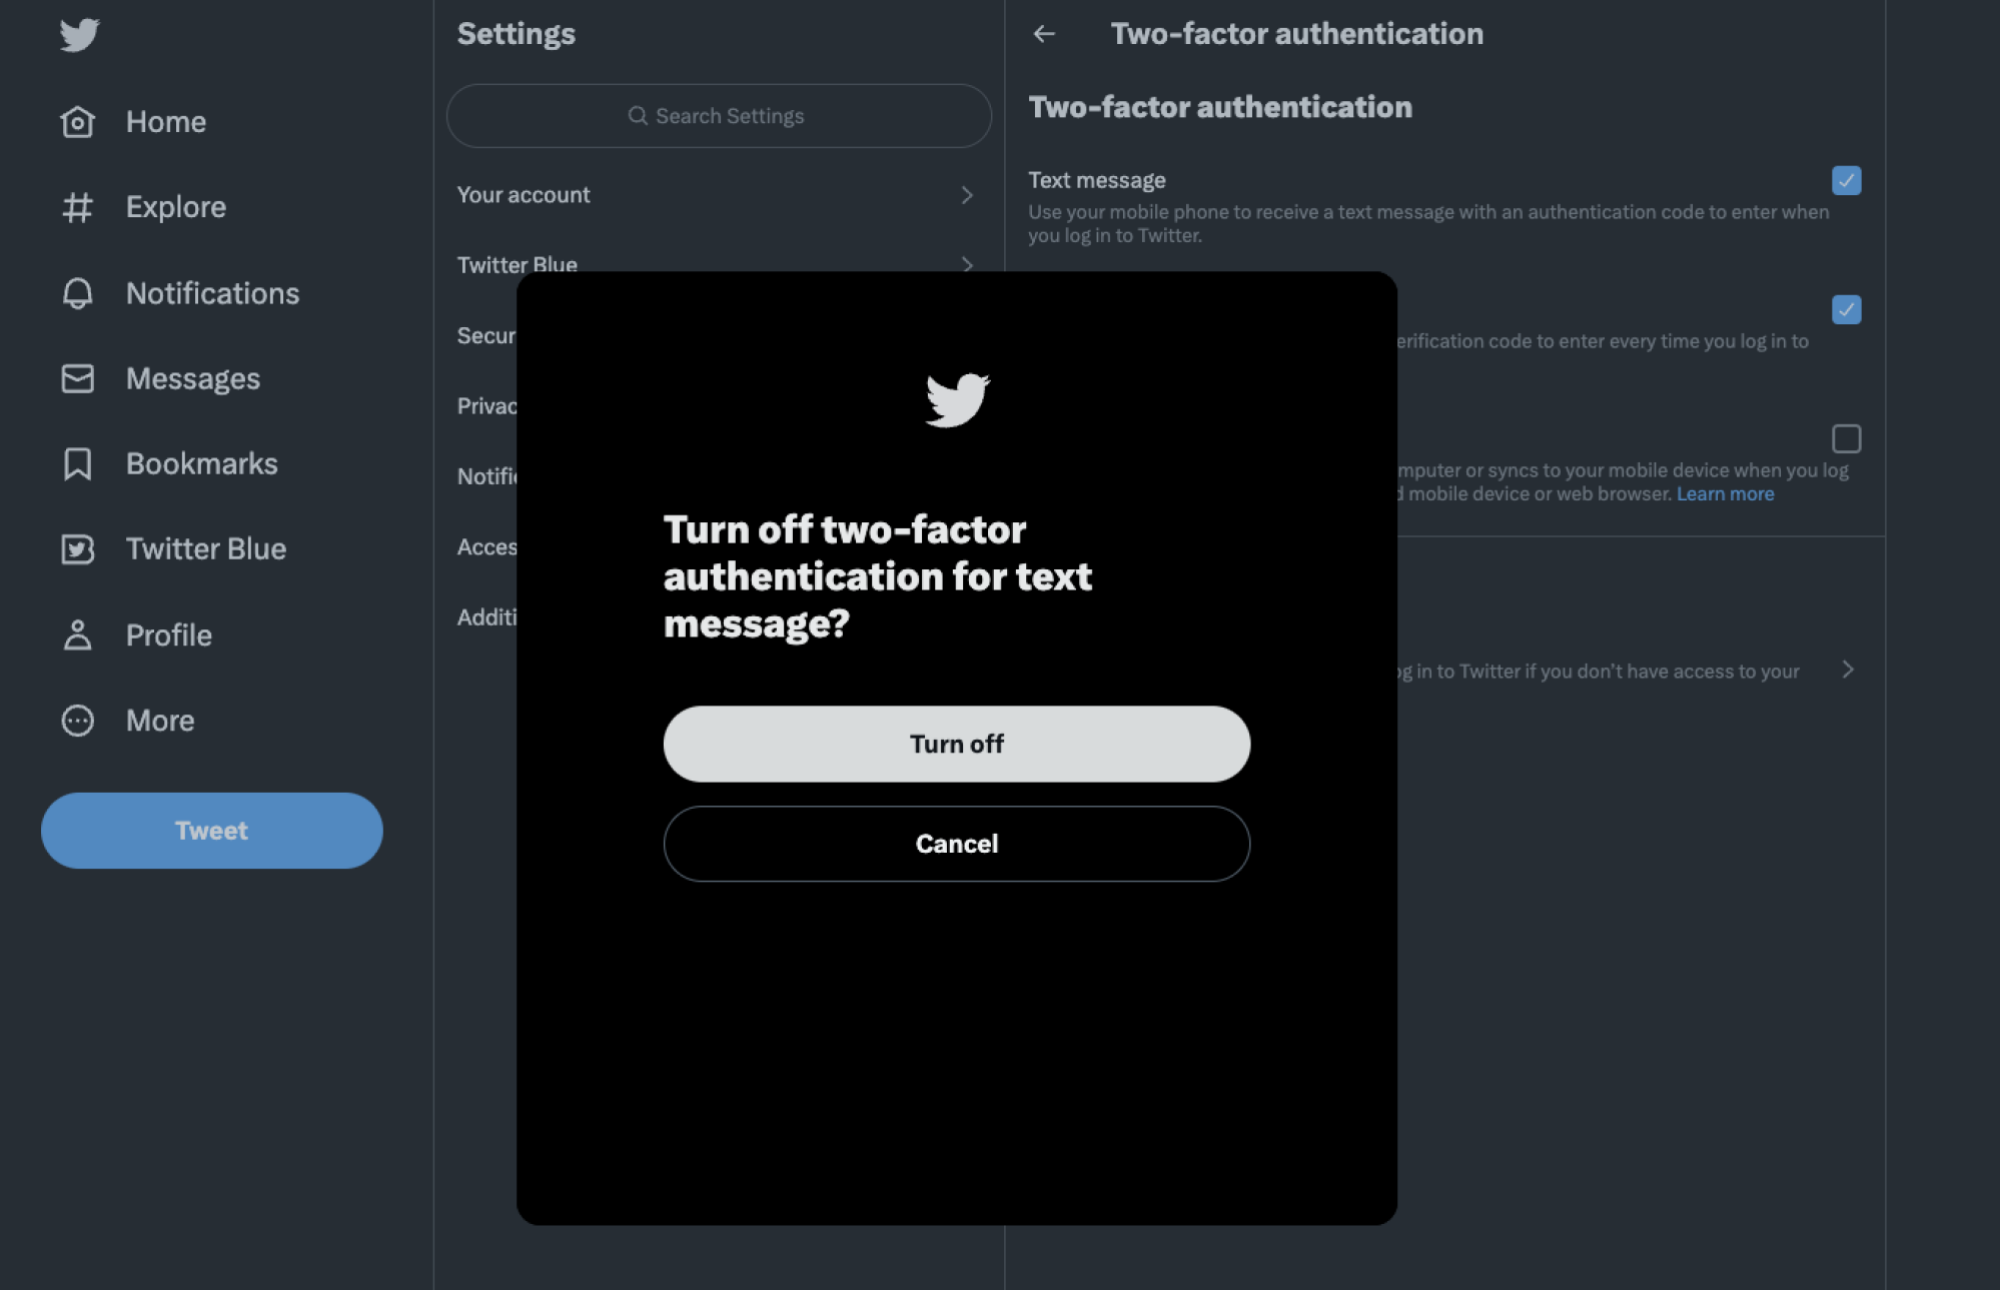The image size is (2000, 1290).
Task: Click Search Settings input field
Action: [x=716, y=114]
